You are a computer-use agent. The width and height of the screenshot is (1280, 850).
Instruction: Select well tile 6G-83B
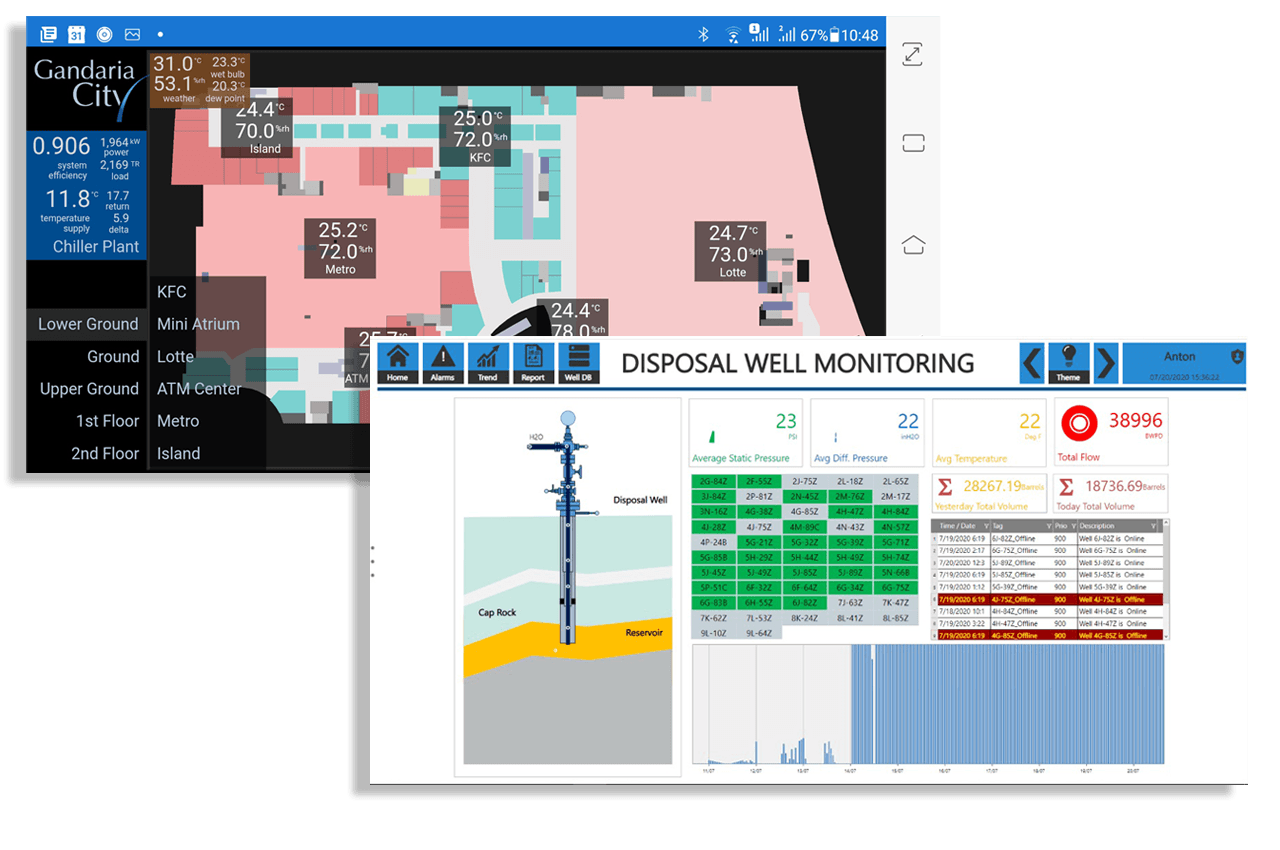coord(713,603)
